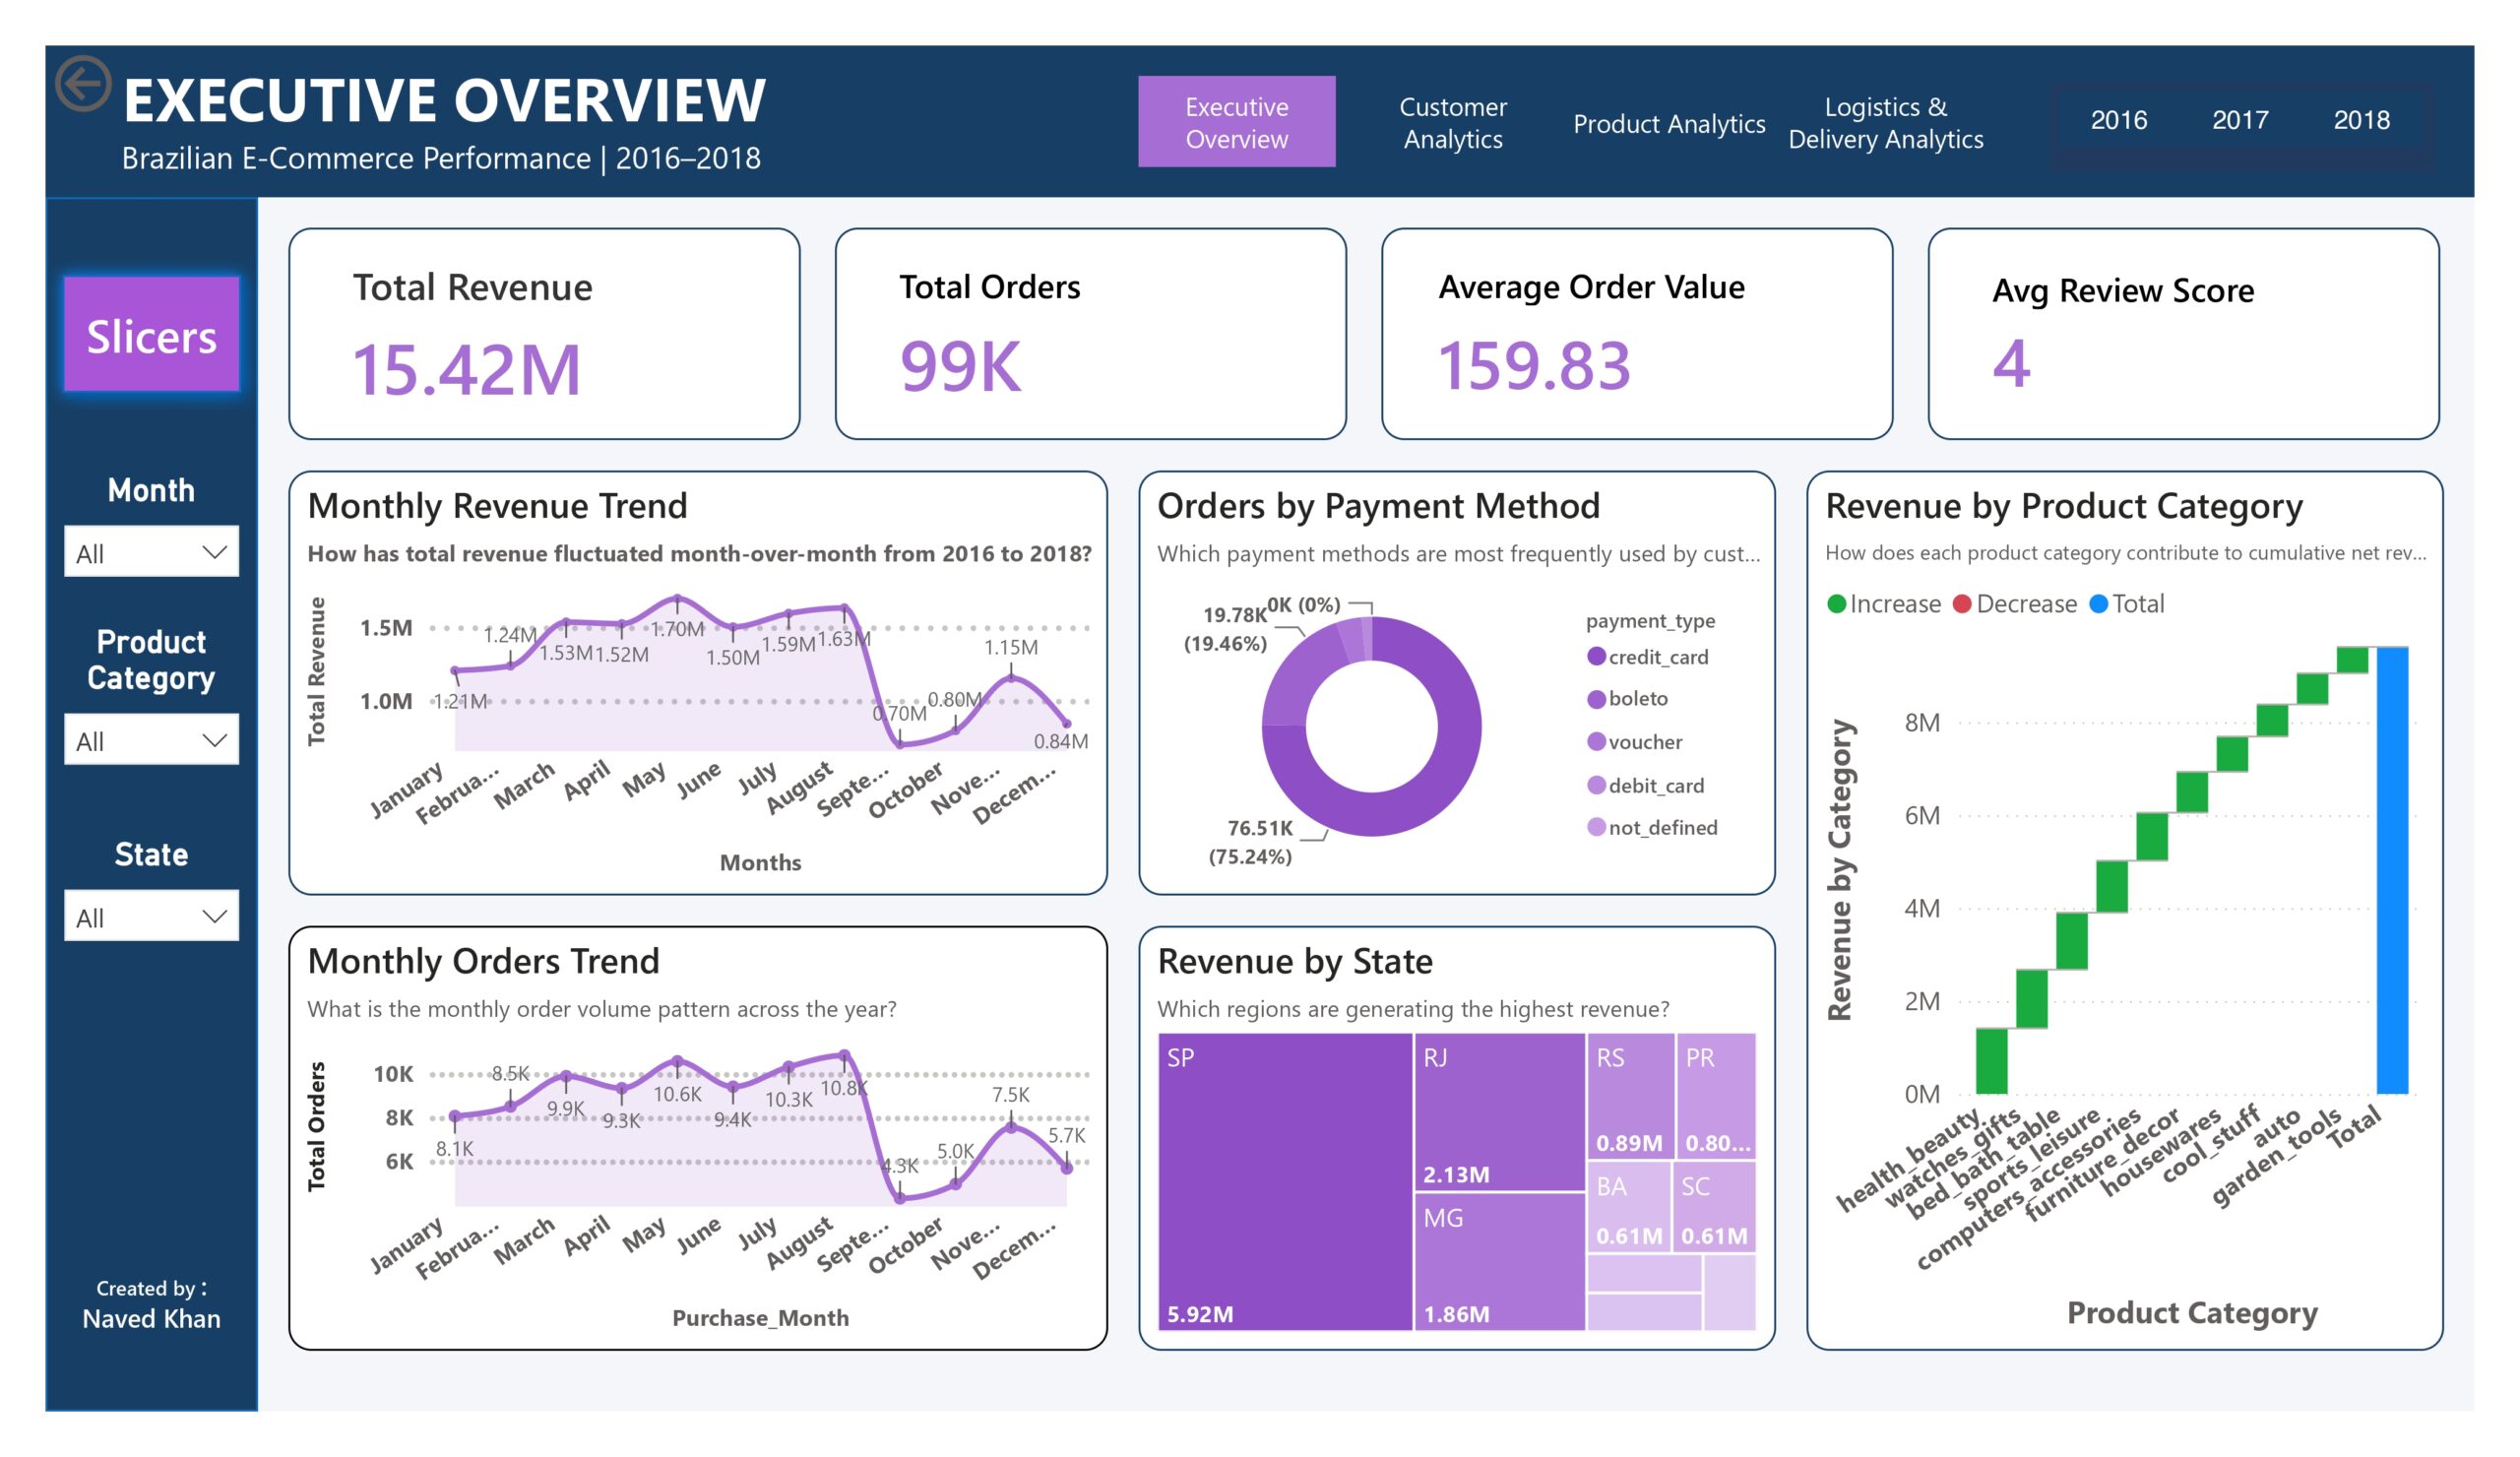This screenshot has height=1457, width=2520.
Task: Select the RS treemap tile
Action: tap(1630, 1096)
